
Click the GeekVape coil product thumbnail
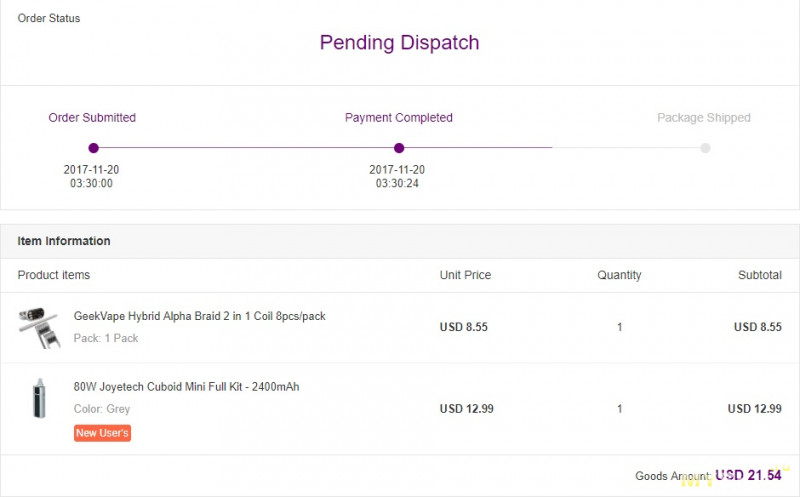[x=40, y=327]
